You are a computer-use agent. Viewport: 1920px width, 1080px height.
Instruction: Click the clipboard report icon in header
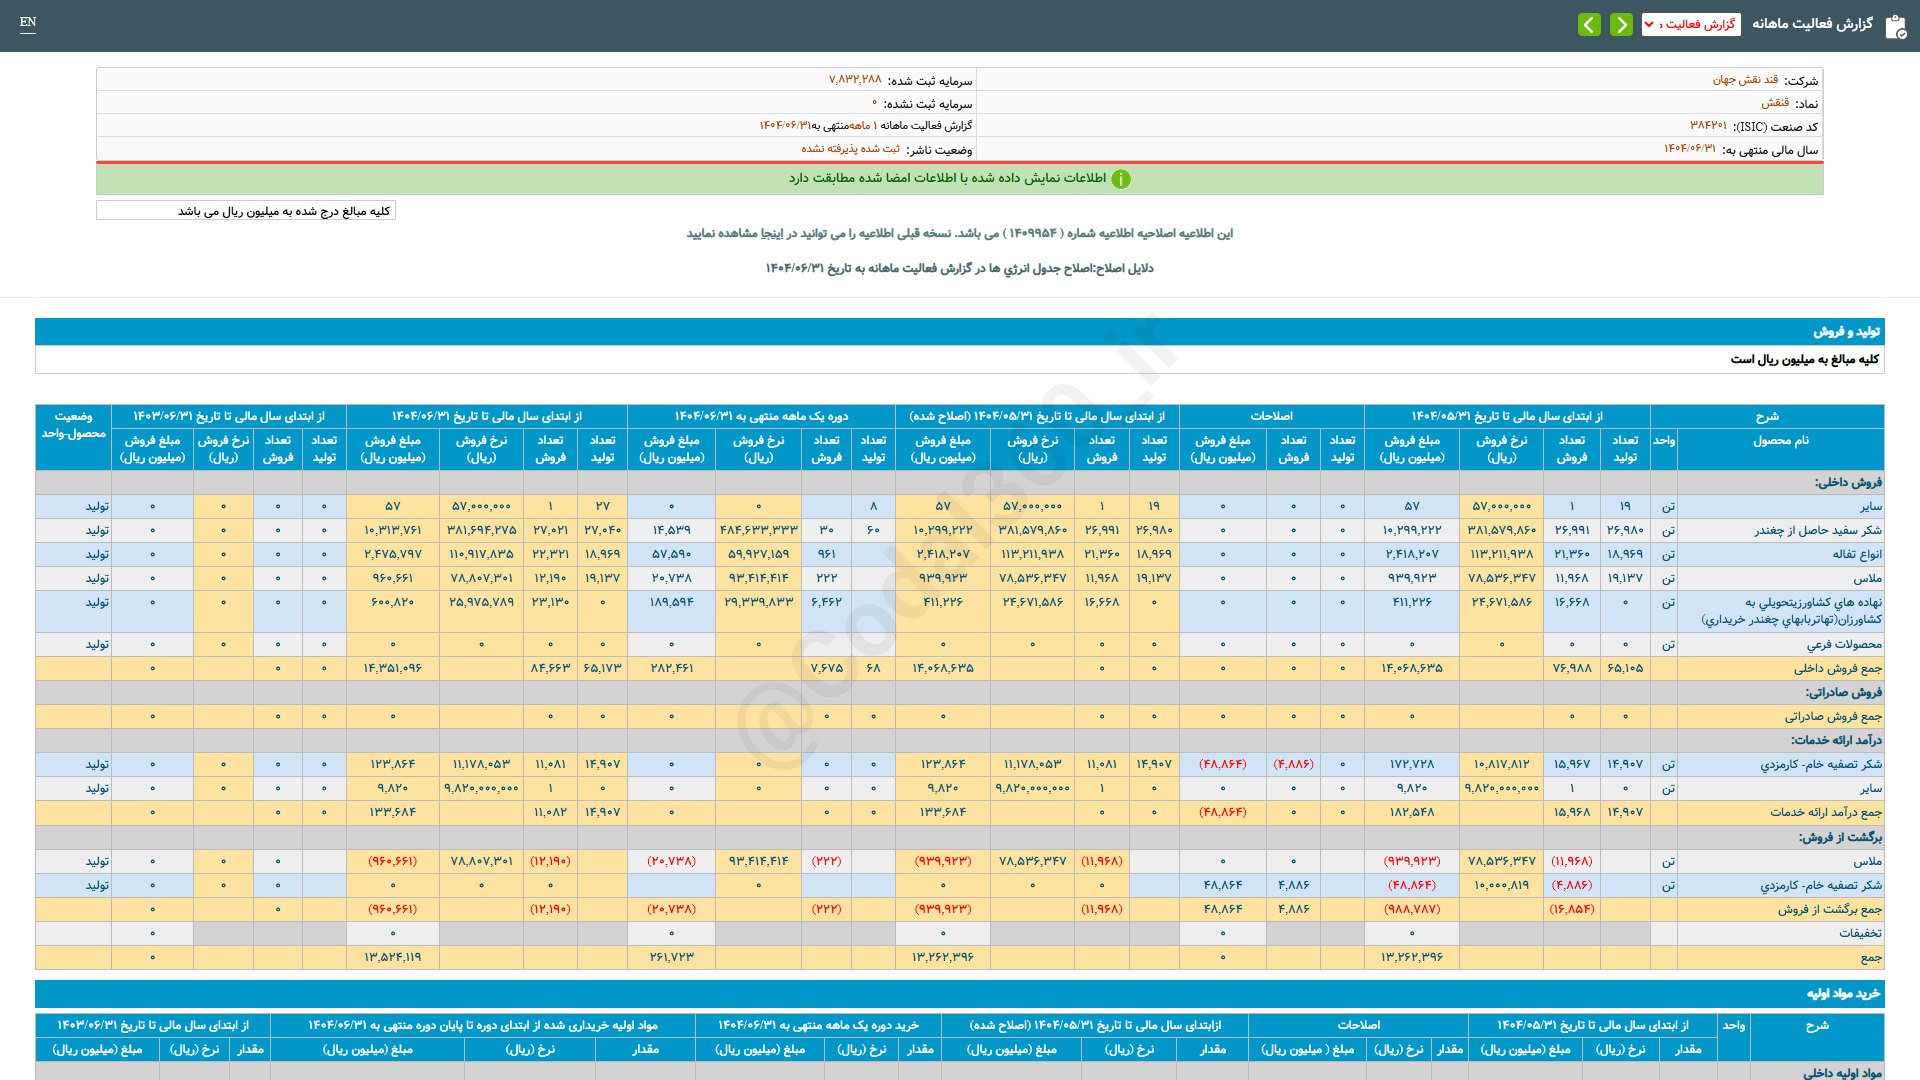pos(1895,26)
